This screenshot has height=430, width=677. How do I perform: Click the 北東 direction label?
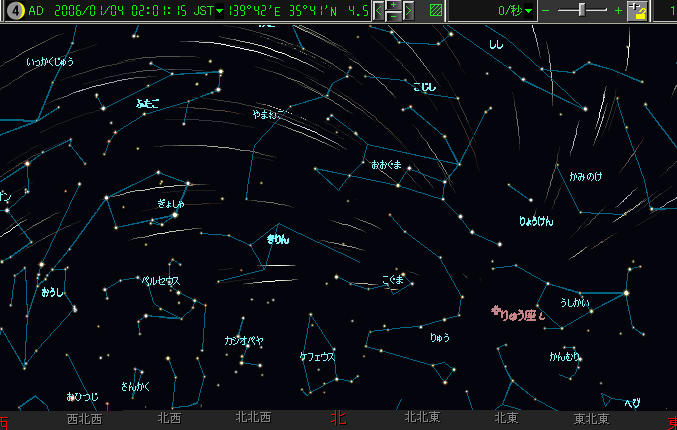pyautogui.click(x=506, y=419)
